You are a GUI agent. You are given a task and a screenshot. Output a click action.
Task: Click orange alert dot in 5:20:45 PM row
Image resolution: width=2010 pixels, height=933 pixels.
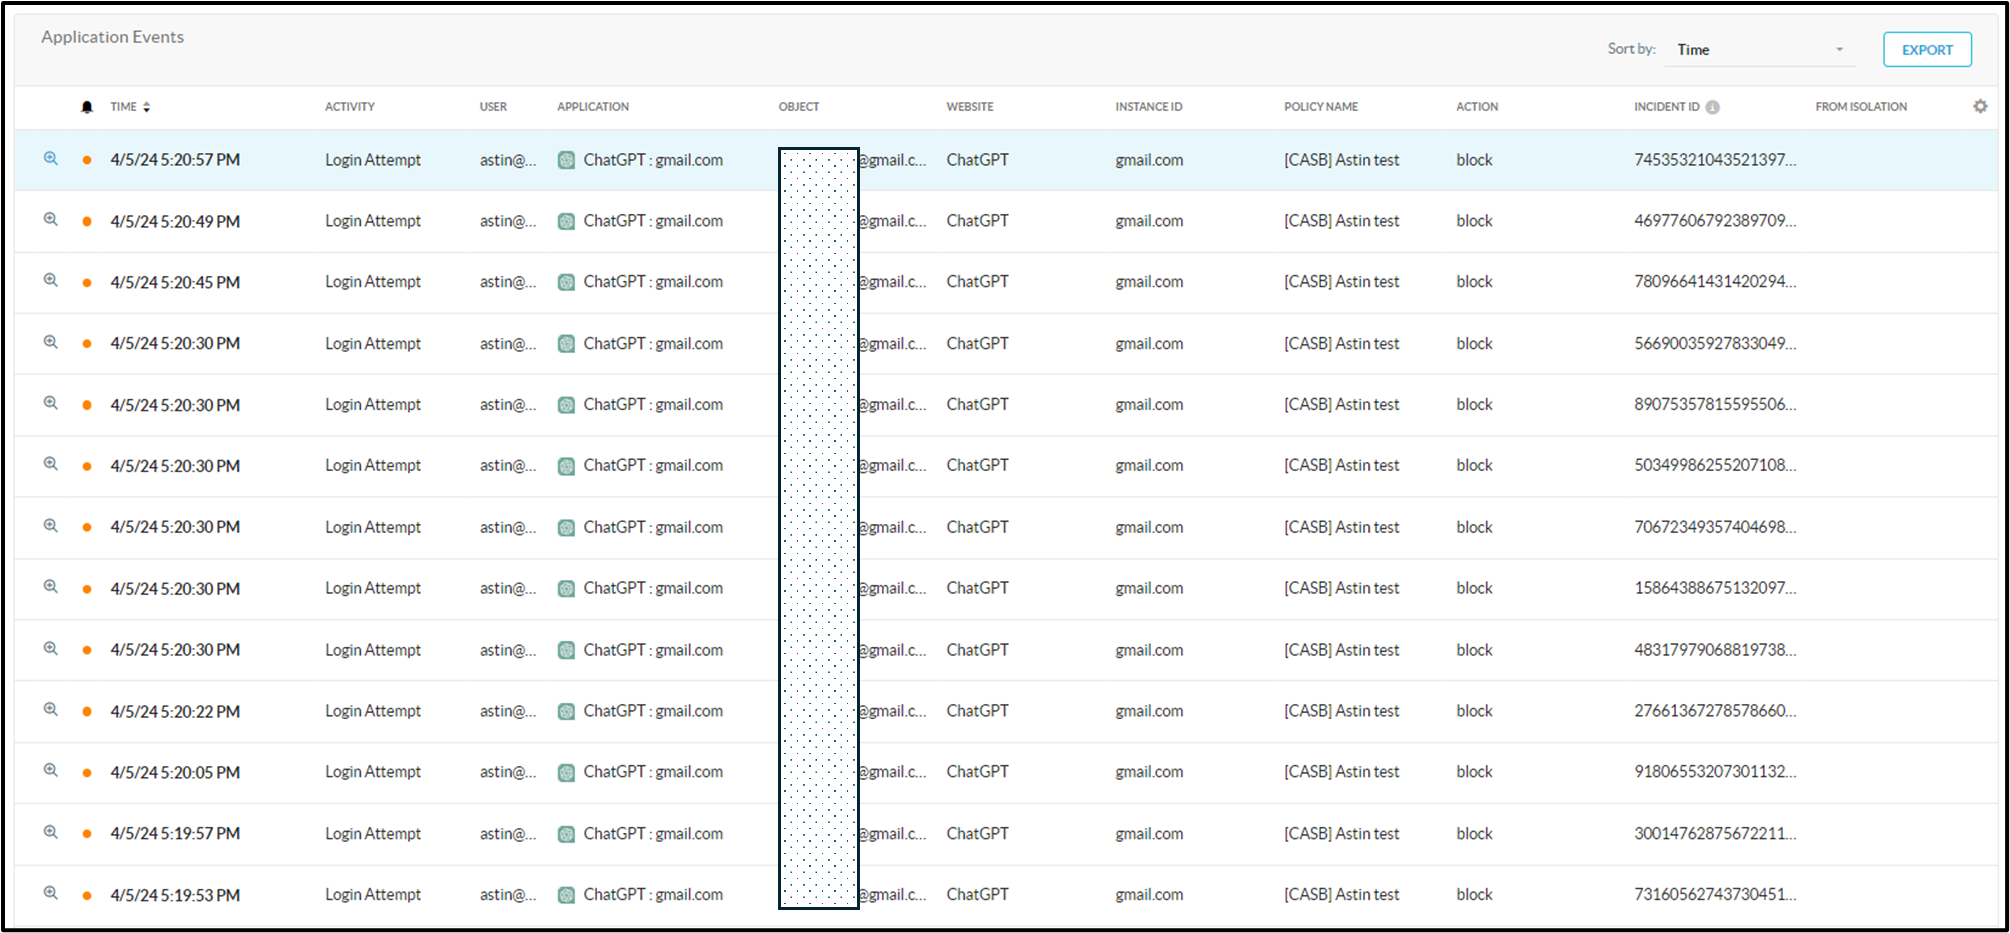tap(87, 283)
